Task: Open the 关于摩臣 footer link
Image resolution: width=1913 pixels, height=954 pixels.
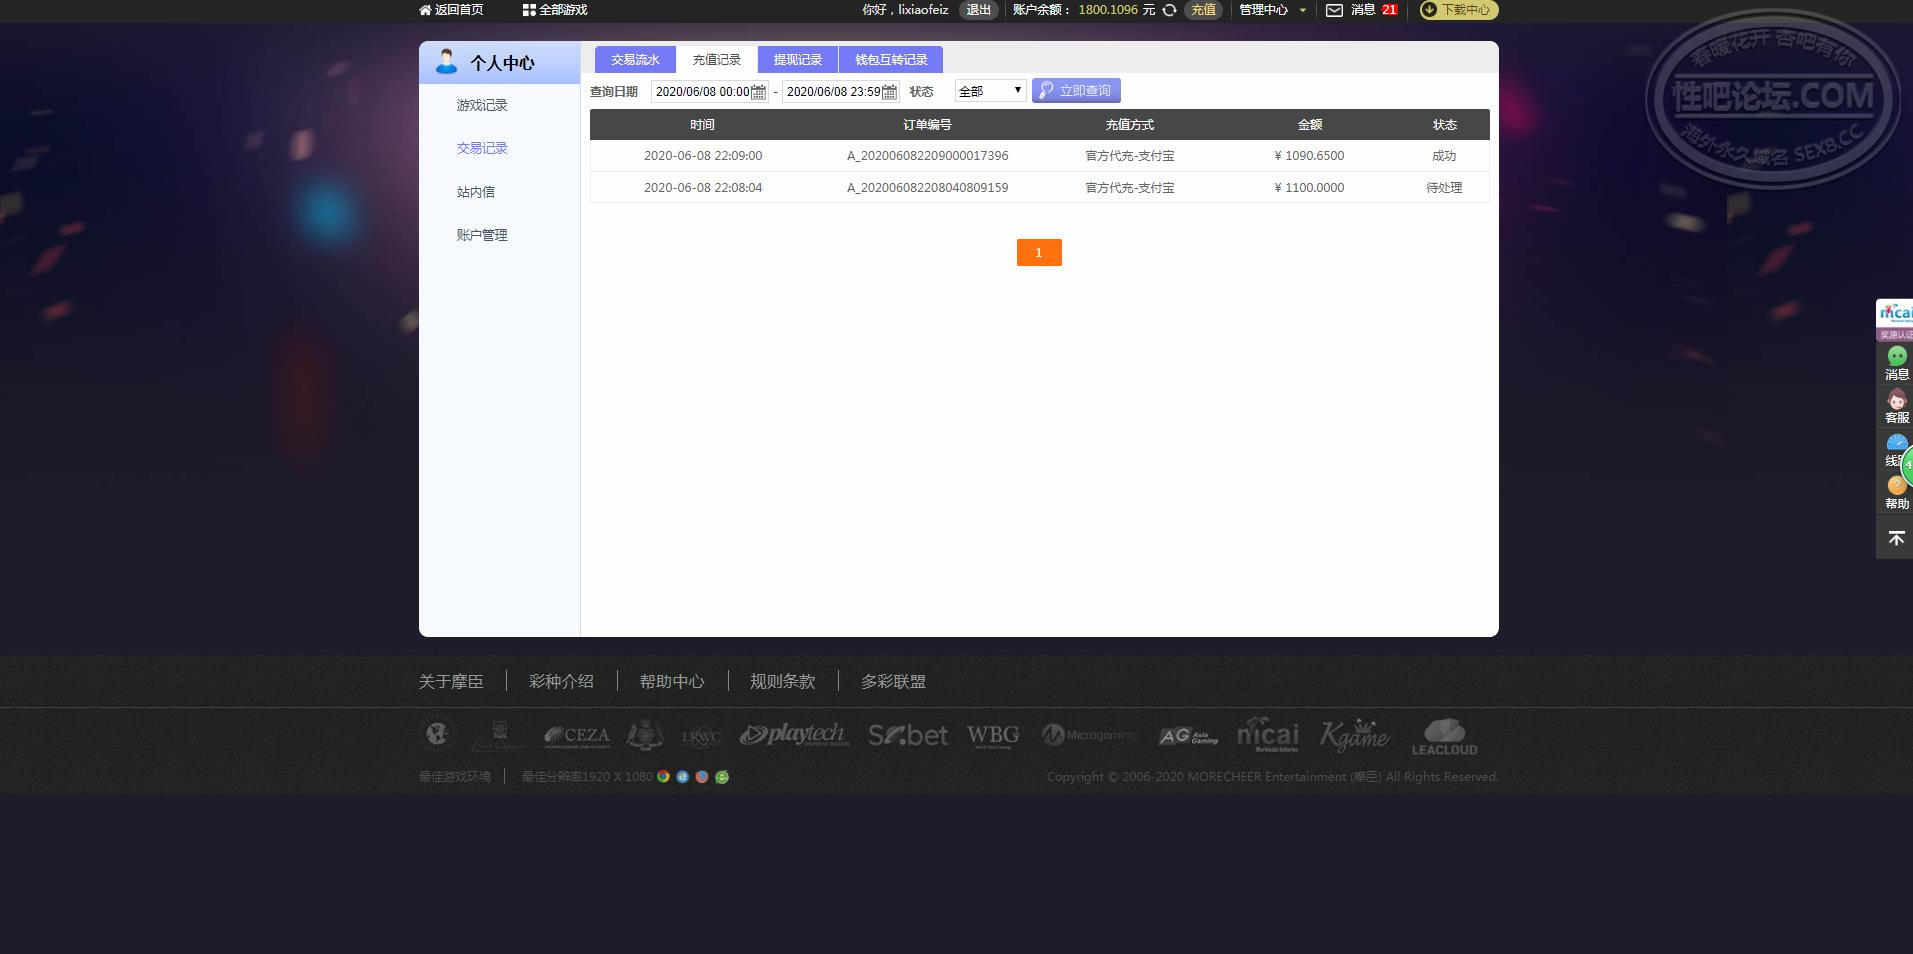Action: 451,682
